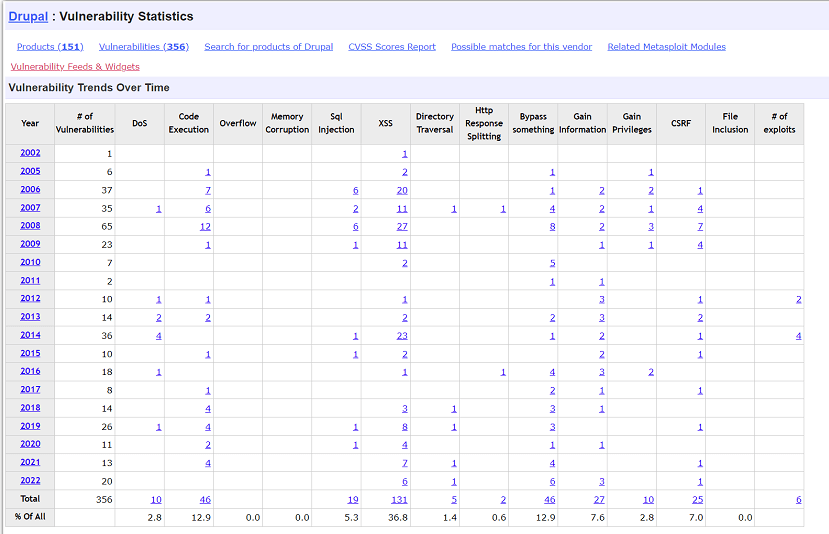Open the 2014 year statistics

click(30, 335)
